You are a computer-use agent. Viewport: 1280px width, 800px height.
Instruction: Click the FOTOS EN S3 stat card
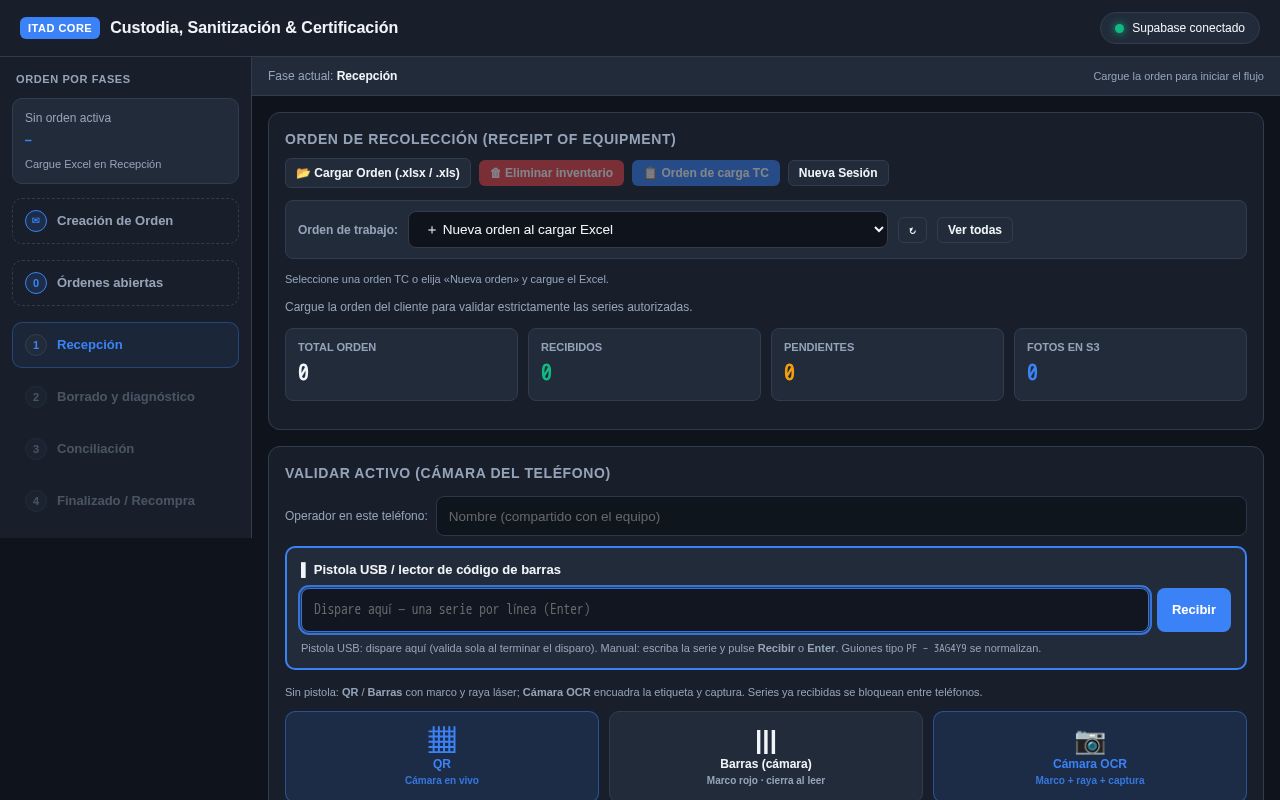tap(1130, 365)
